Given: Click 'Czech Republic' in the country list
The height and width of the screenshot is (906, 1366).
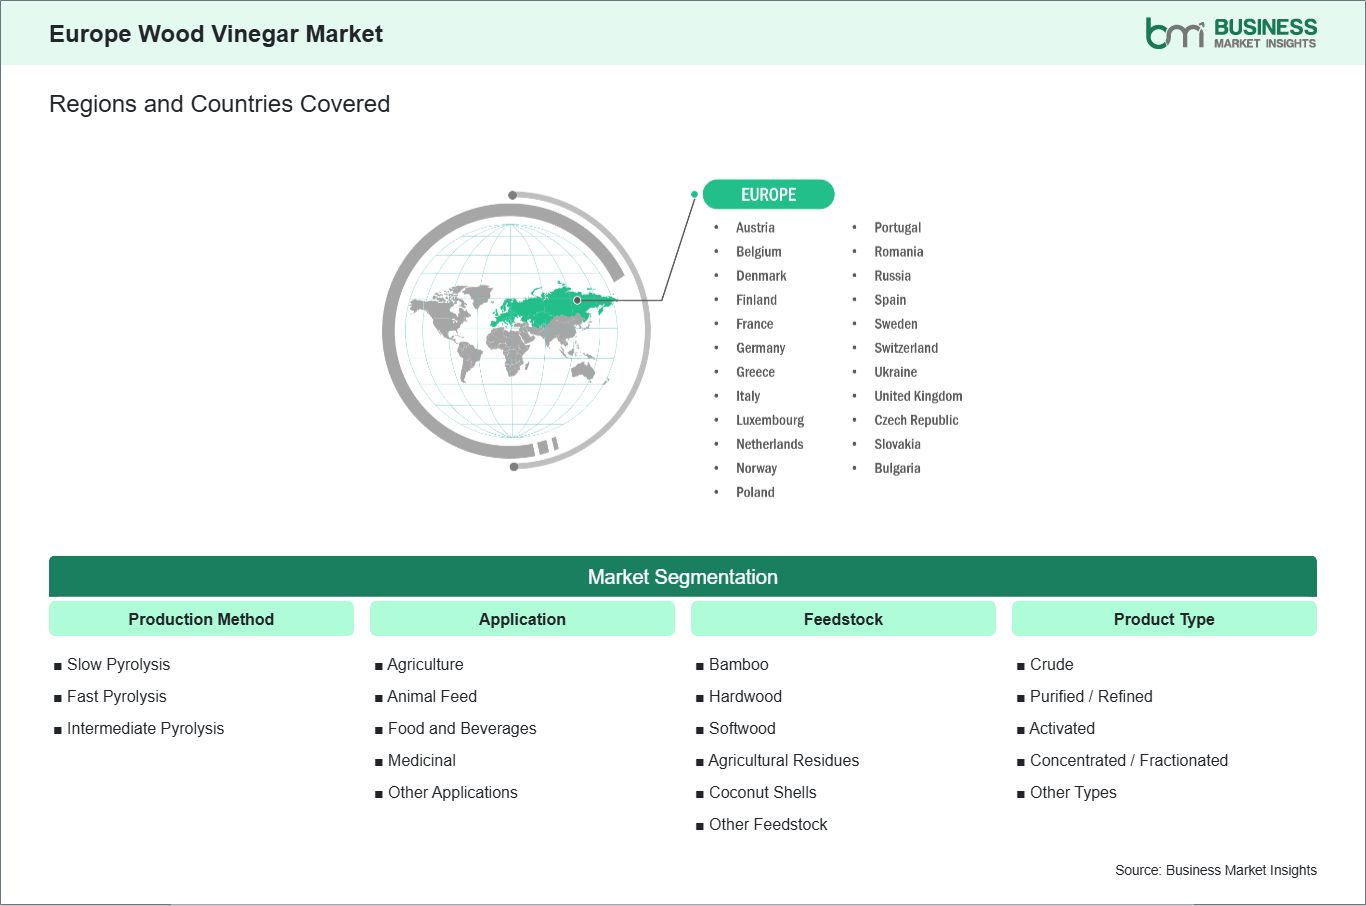Looking at the screenshot, I should point(916,420).
